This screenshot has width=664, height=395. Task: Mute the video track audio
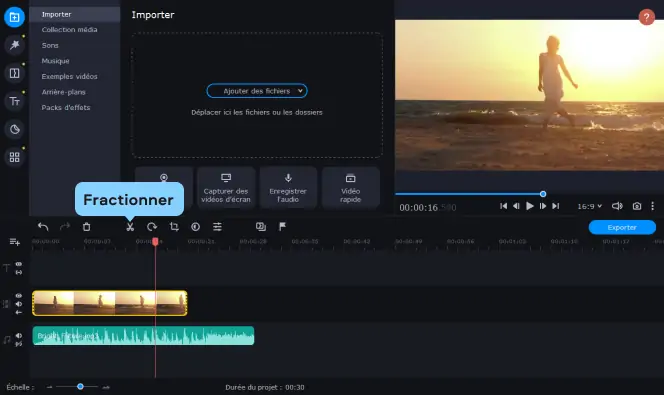click(19, 304)
